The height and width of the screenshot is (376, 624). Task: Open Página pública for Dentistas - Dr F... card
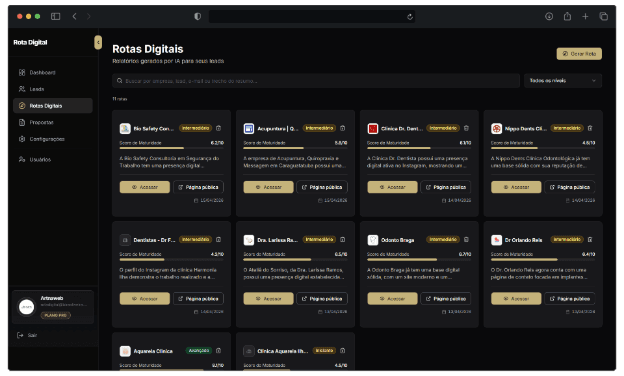(x=199, y=299)
